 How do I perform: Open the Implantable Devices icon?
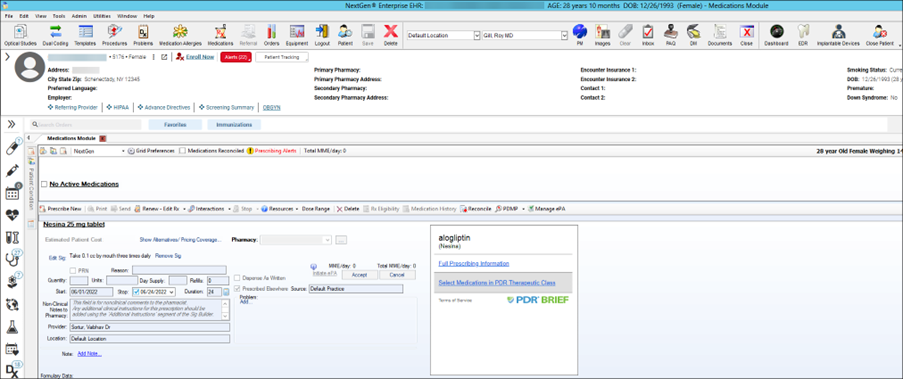pyautogui.click(x=838, y=35)
